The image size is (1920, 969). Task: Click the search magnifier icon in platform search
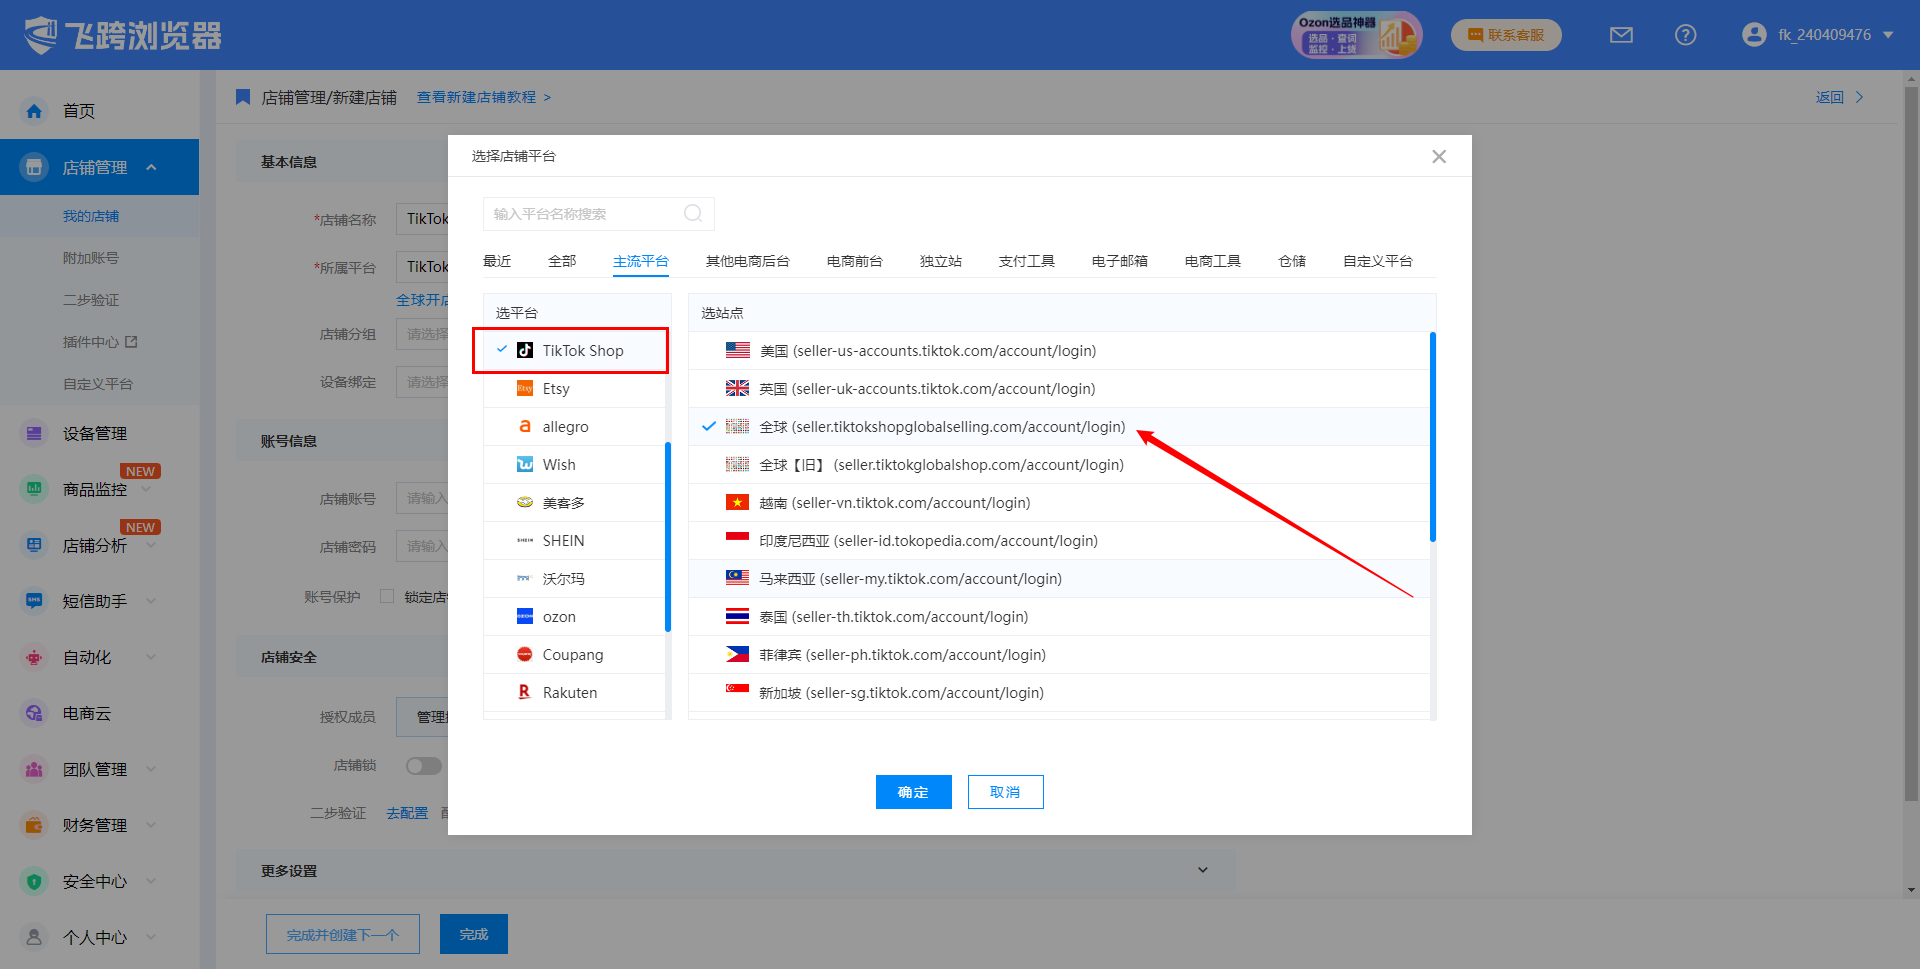pyautogui.click(x=693, y=214)
